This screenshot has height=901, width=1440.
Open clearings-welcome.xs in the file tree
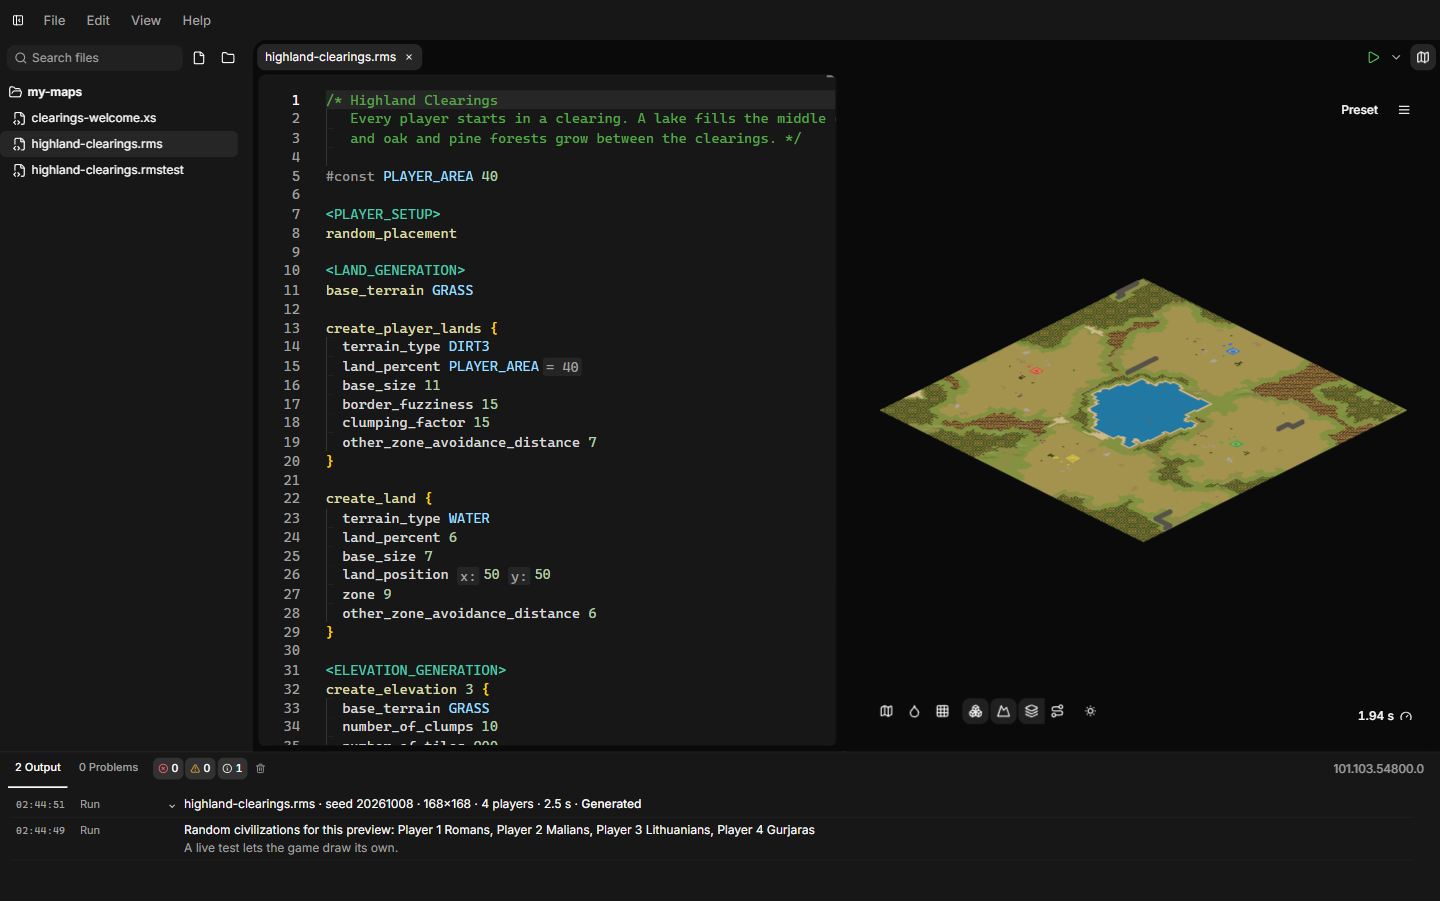[x=119, y=118]
